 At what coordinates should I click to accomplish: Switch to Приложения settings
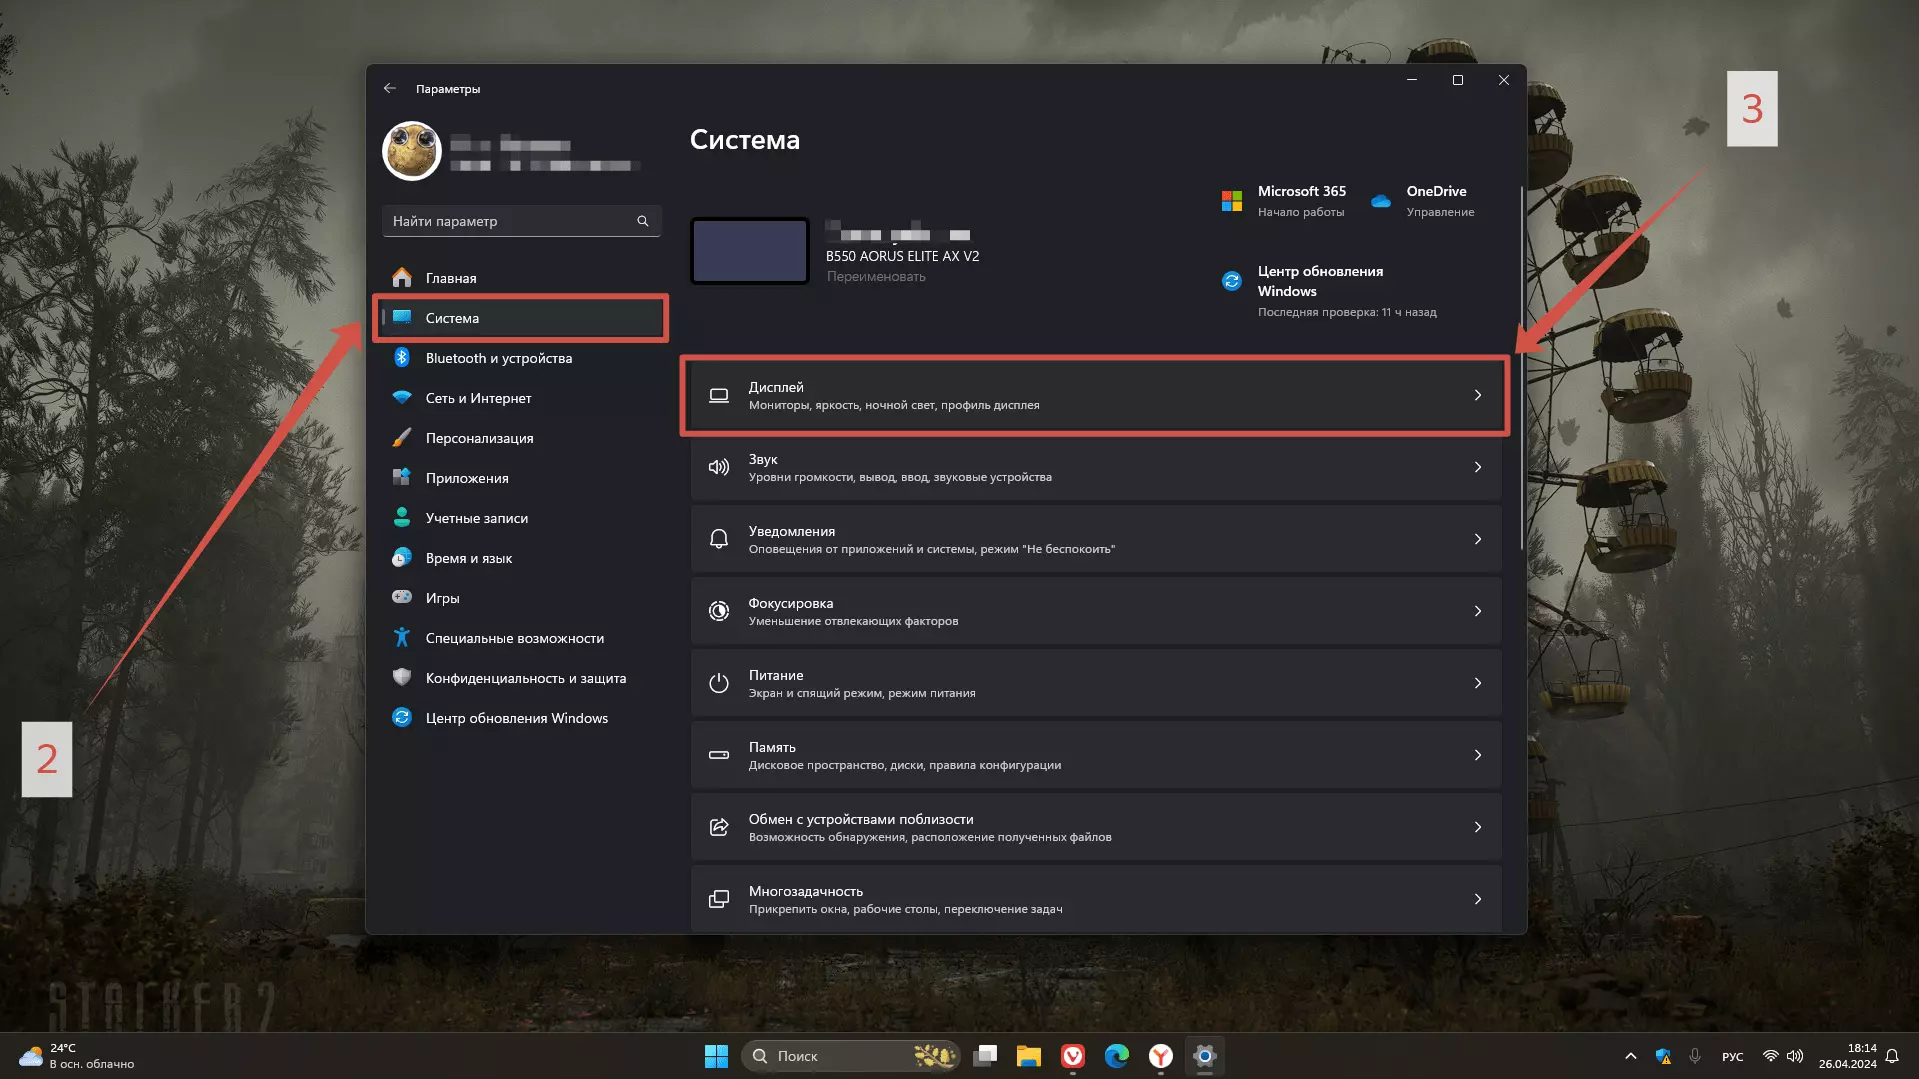(521, 478)
